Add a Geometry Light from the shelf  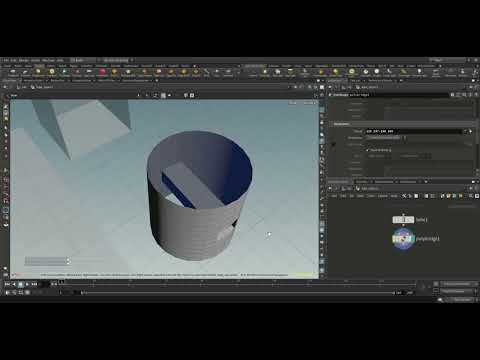(304, 73)
